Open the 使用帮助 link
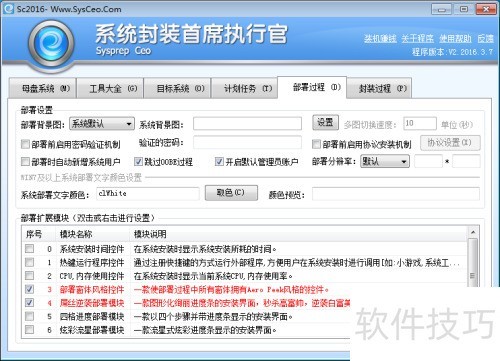 pos(455,39)
